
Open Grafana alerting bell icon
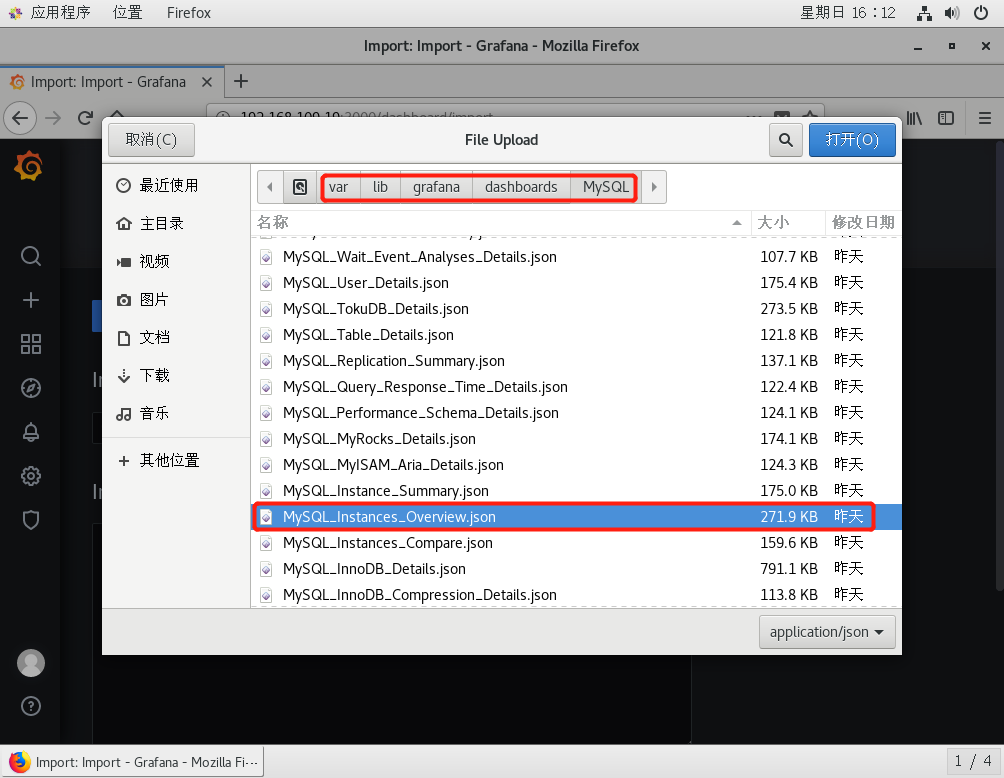pyautogui.click(x=31, y=432)
